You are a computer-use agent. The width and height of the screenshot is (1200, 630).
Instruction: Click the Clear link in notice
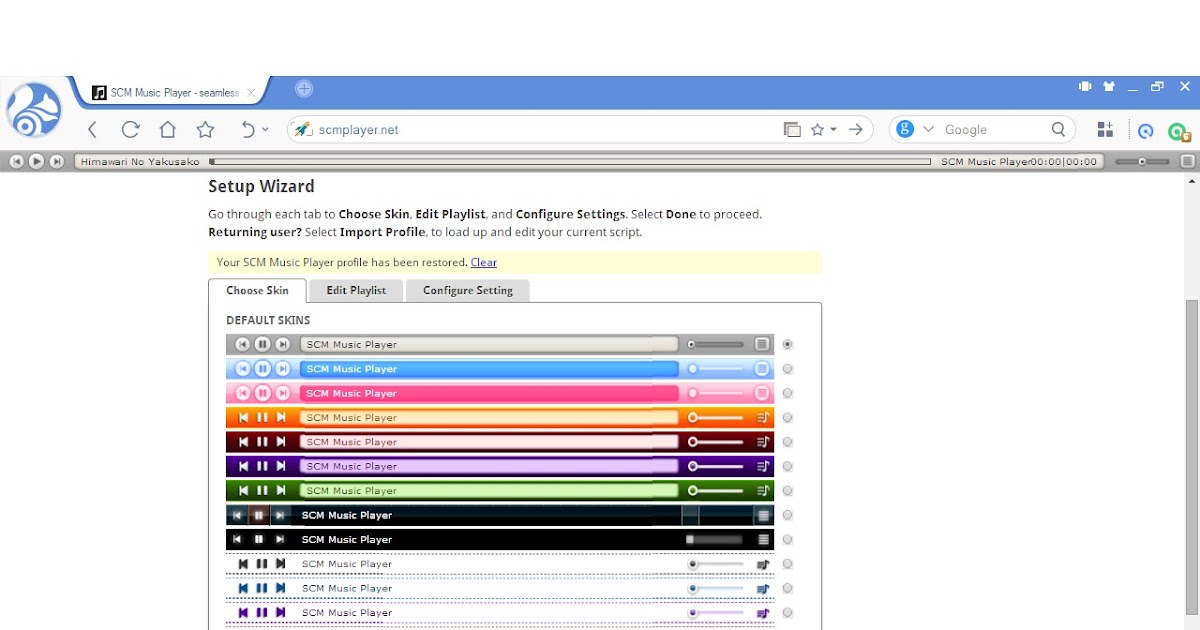click(x=484, y=262)
